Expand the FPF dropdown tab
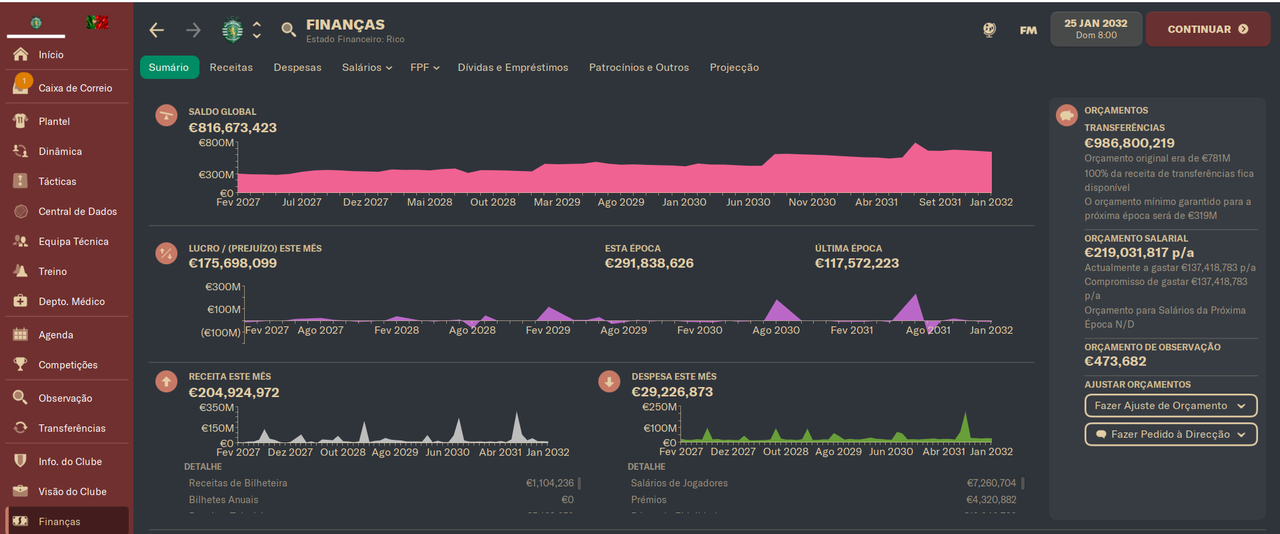The image size is (1280, 534). tap(425, 67)
